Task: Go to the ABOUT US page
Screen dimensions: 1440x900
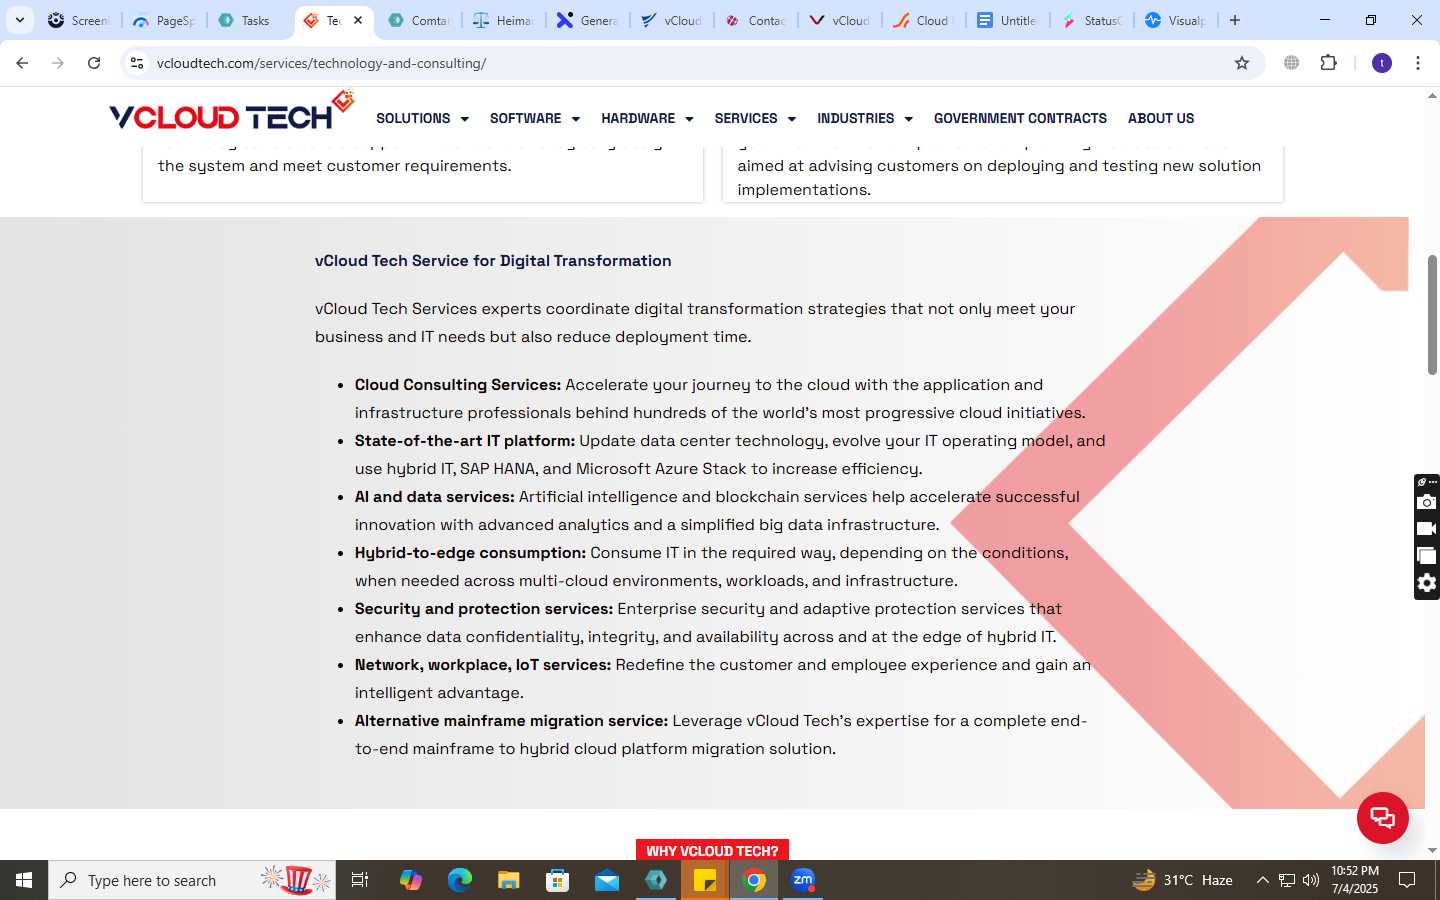Action: pos(1161,118)
